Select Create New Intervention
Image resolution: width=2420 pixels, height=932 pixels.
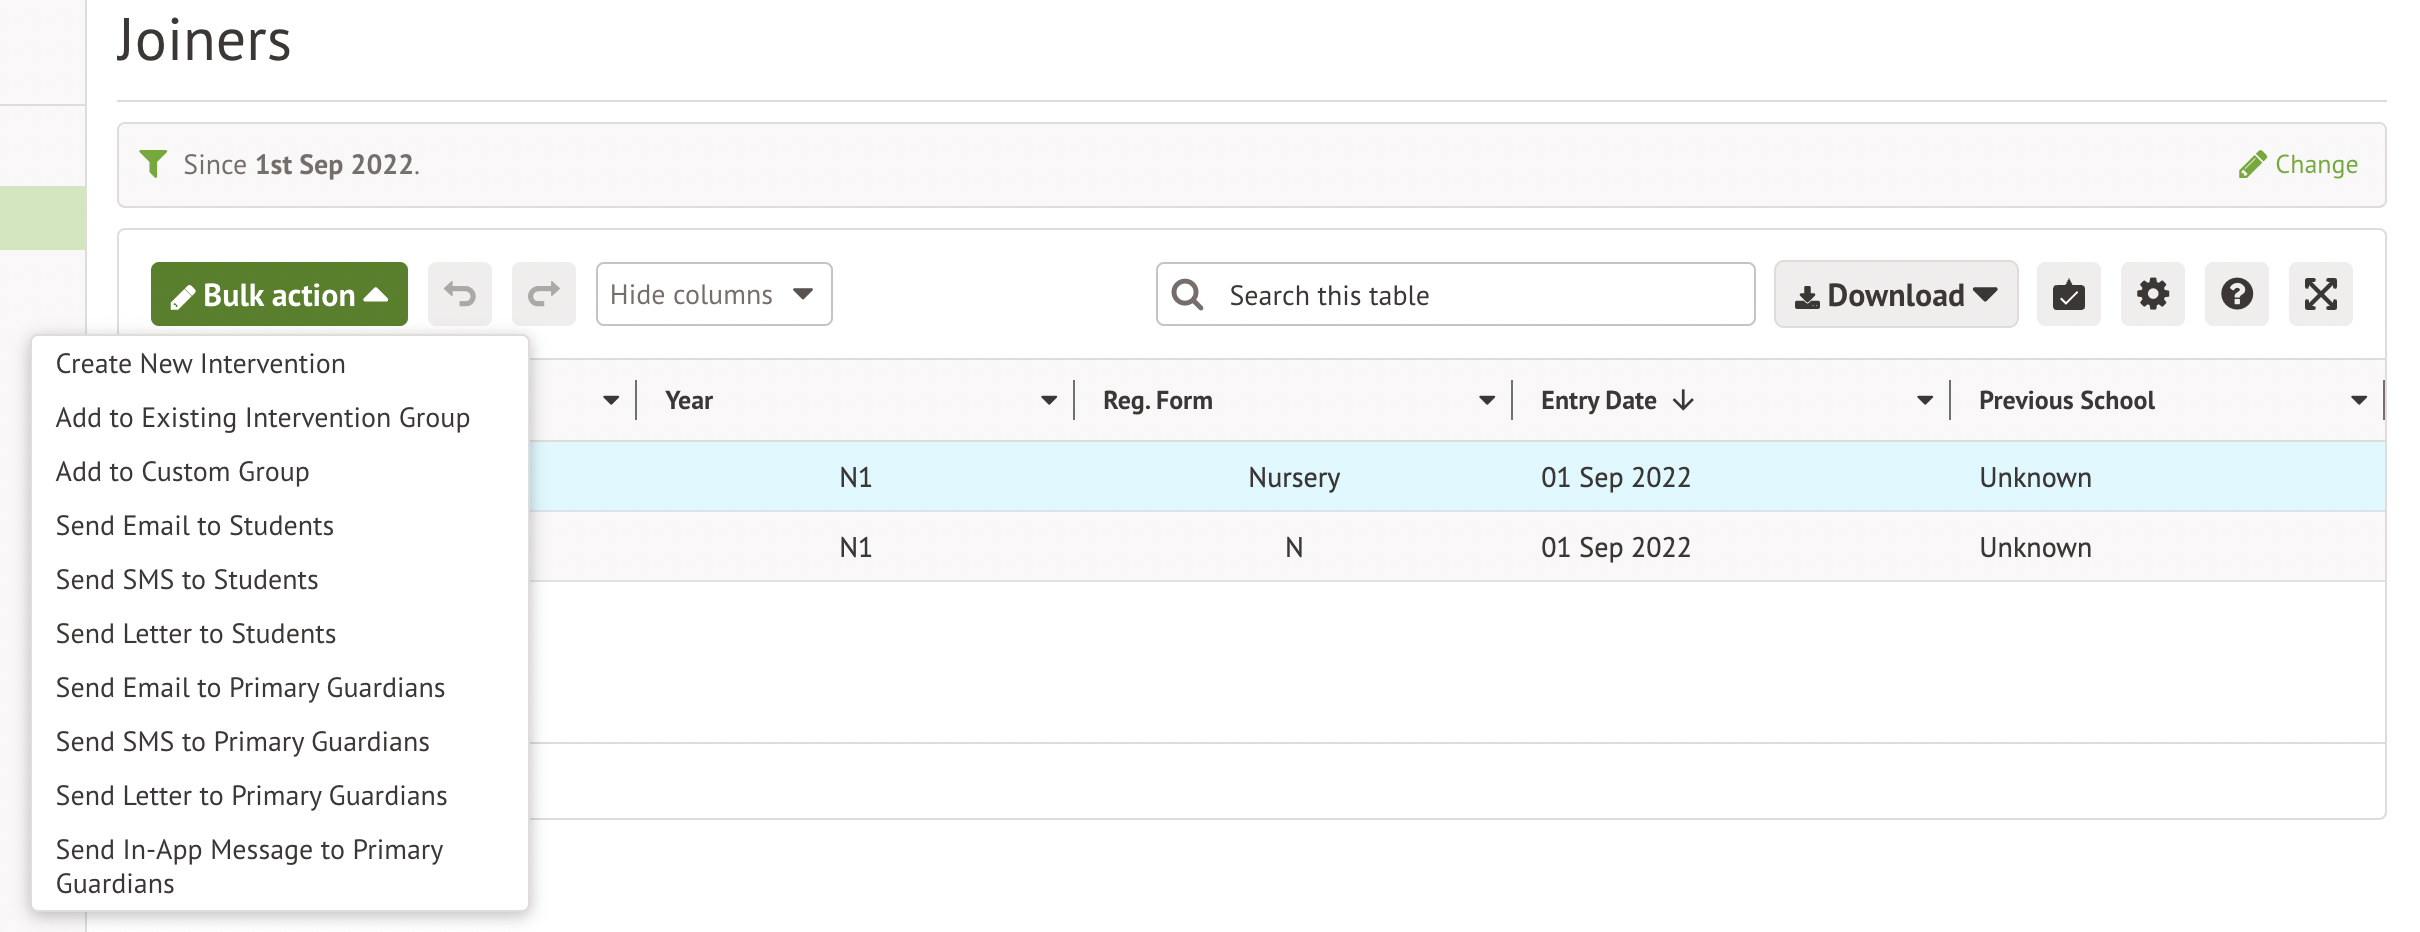click(x=200, y=364)
